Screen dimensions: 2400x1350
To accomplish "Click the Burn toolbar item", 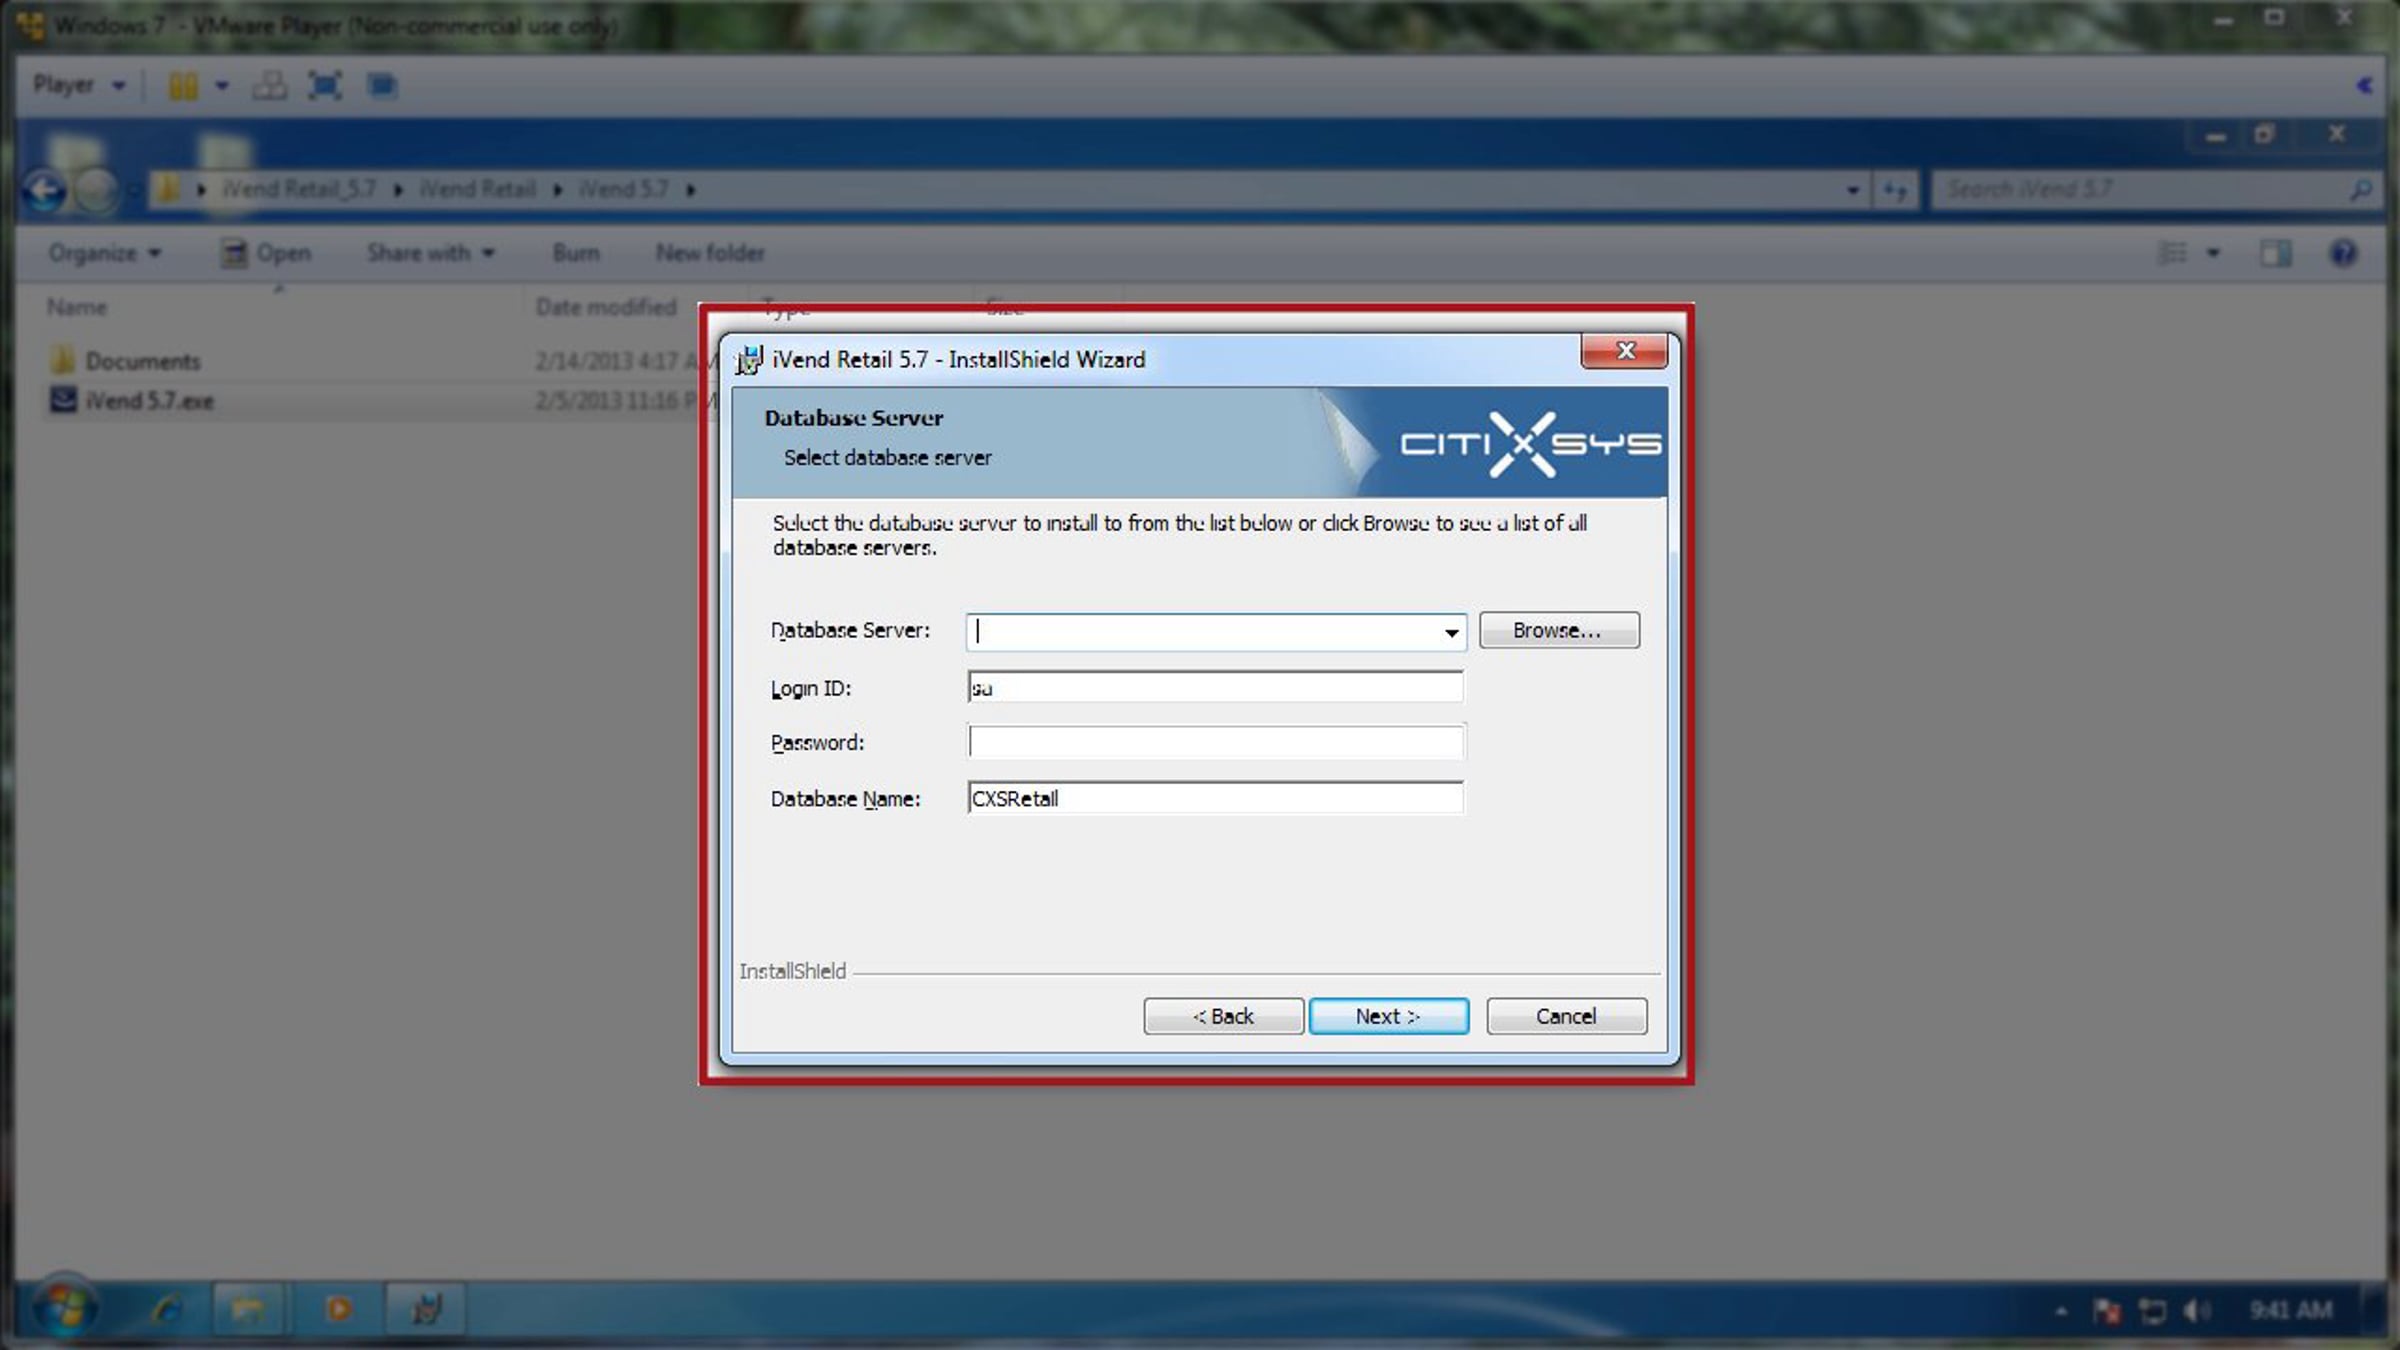I will (x=576, y=253).
